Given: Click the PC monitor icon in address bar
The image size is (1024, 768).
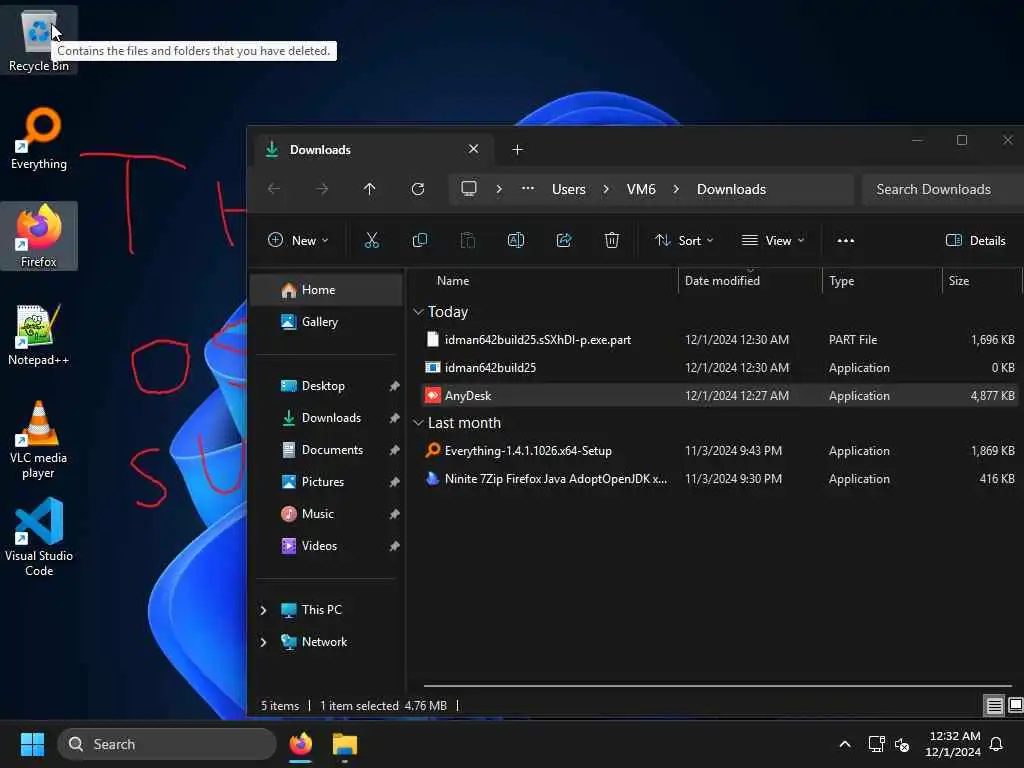Looking at the screenshot, I should [469, 189].
